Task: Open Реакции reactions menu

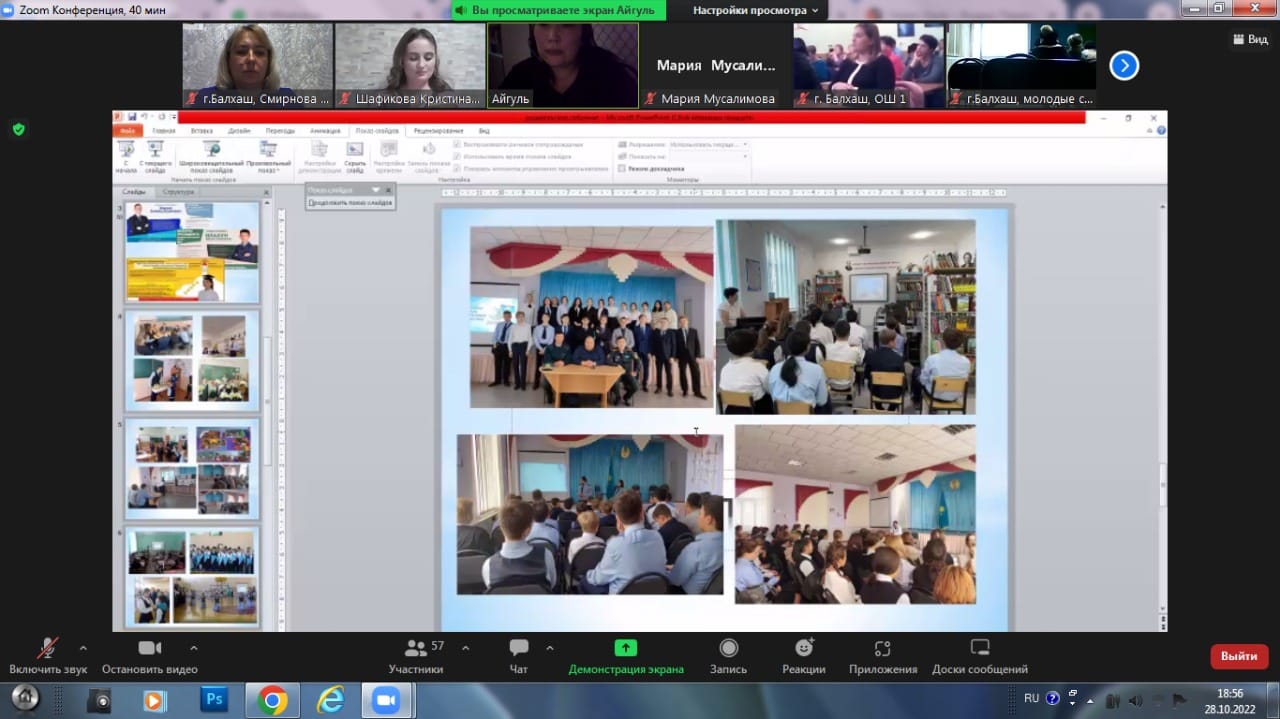Action: pyautogui.click(x=804, y=649)
